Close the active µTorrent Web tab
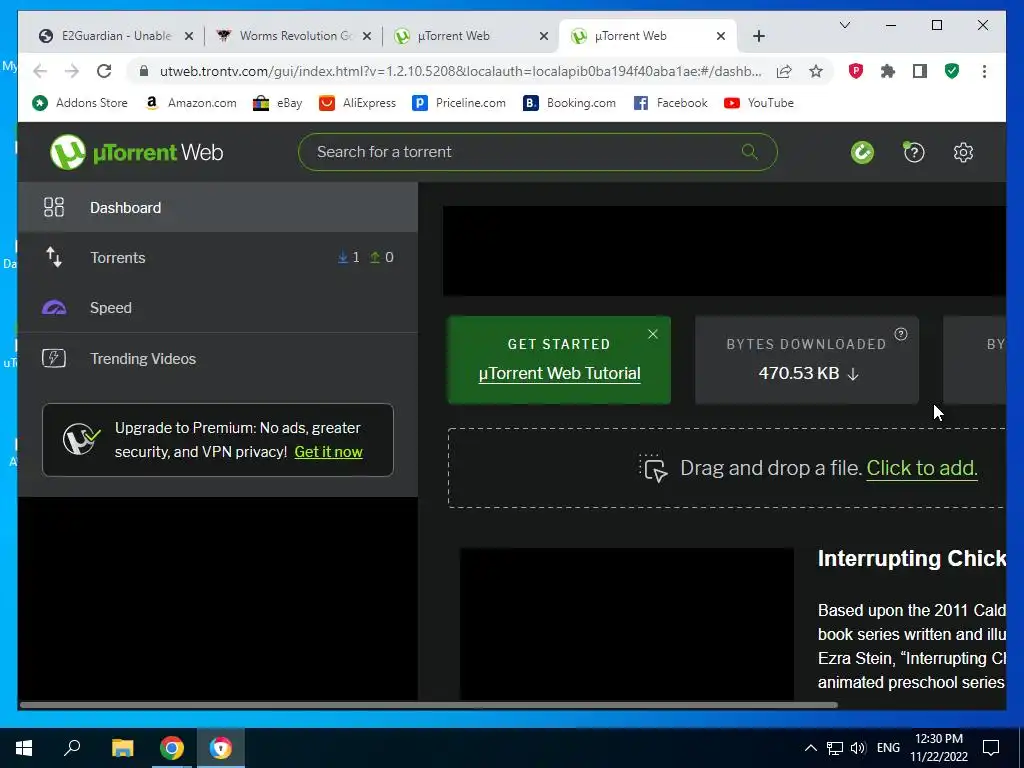 [x=721, y=36]
